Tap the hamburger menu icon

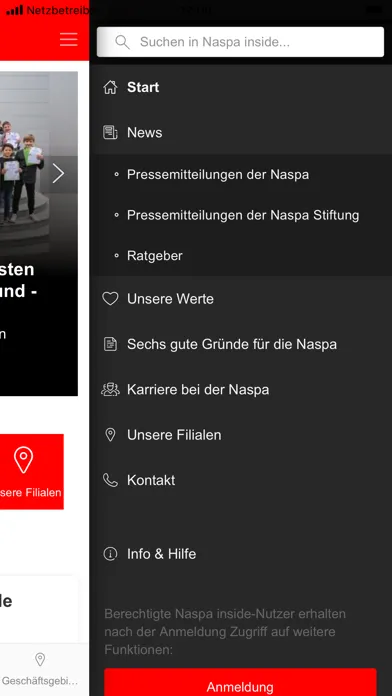tap(68, 40)
